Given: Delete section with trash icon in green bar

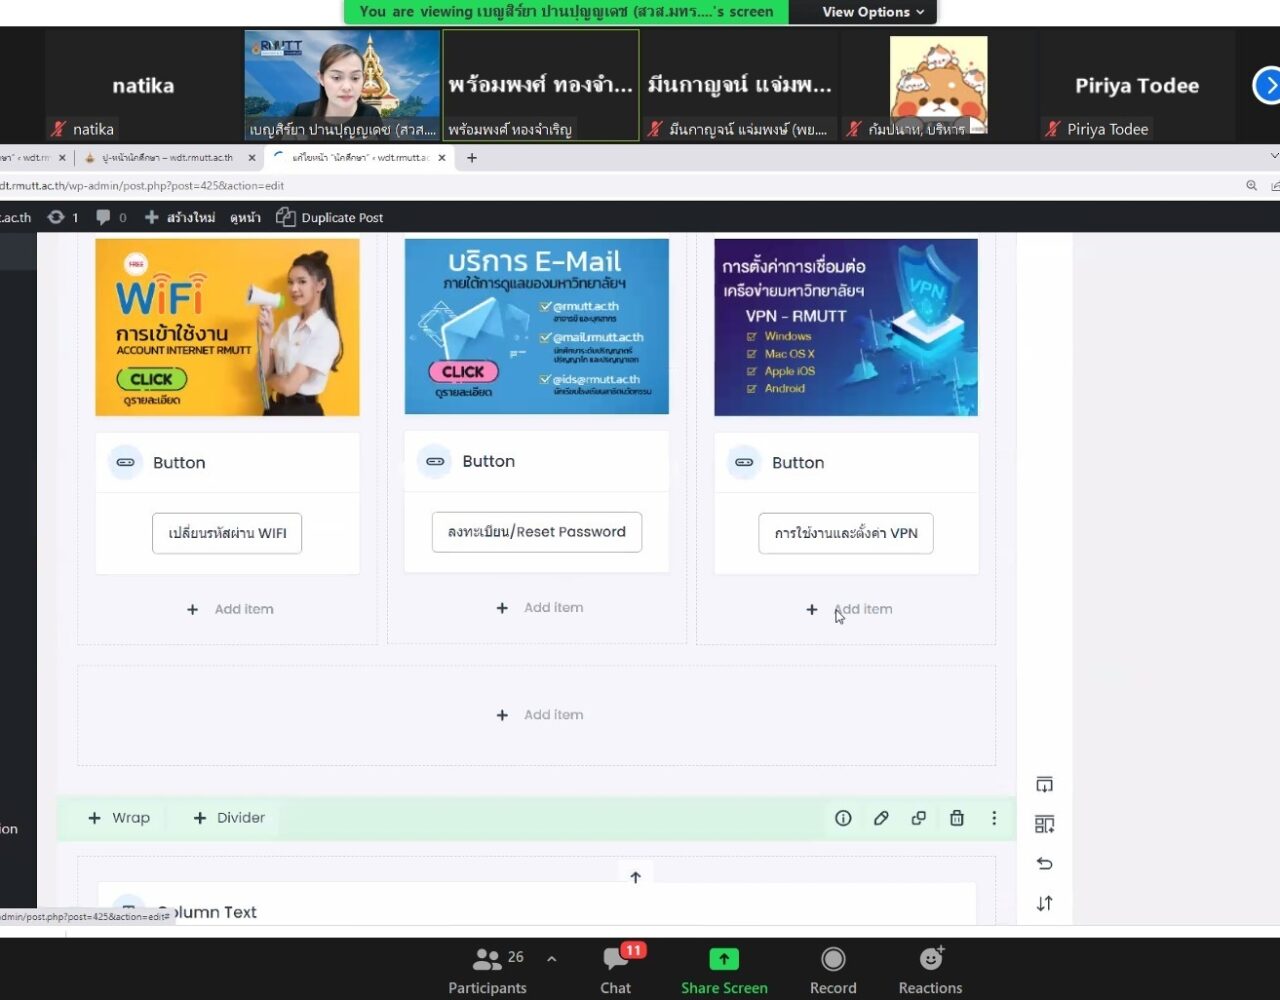Looking at the screenshot, I should tap(957, 818).
